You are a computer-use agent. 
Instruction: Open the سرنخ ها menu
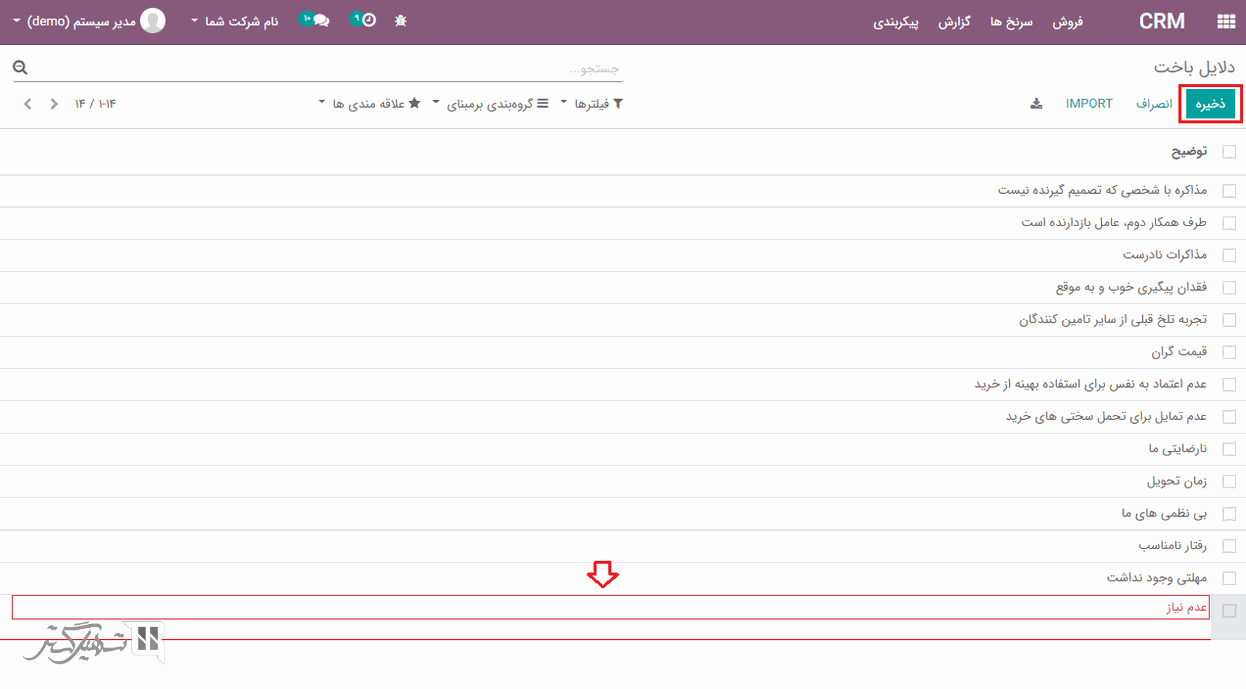(1011, 21)
